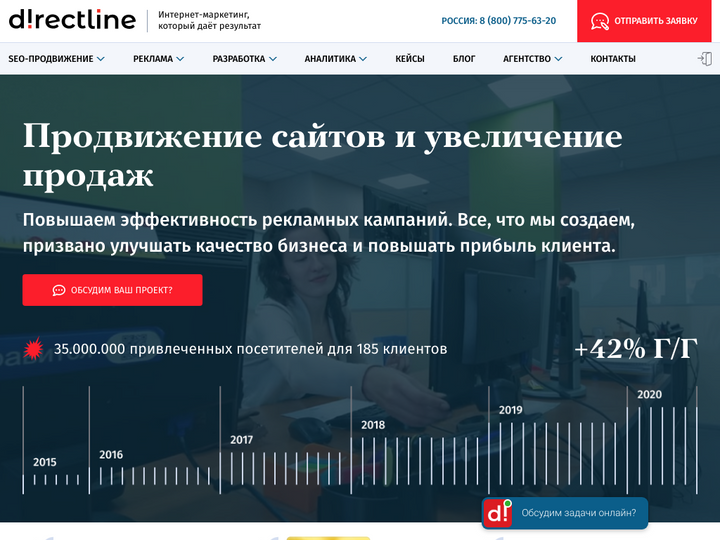Click the Интернет-маркетинг, который даёт результат tagline
Image resolution: width=720 pixels, height=540 pixels.
tap(209, 20)
